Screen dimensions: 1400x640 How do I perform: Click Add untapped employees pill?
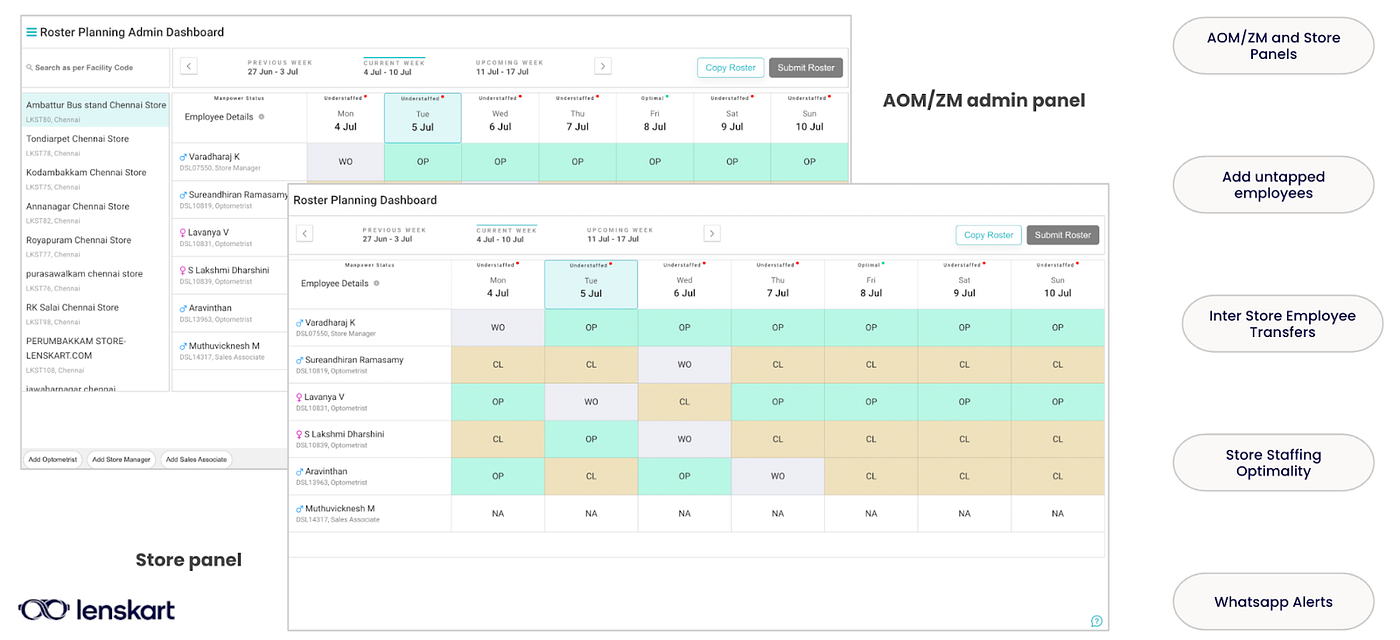click(x=1273, y=185)
